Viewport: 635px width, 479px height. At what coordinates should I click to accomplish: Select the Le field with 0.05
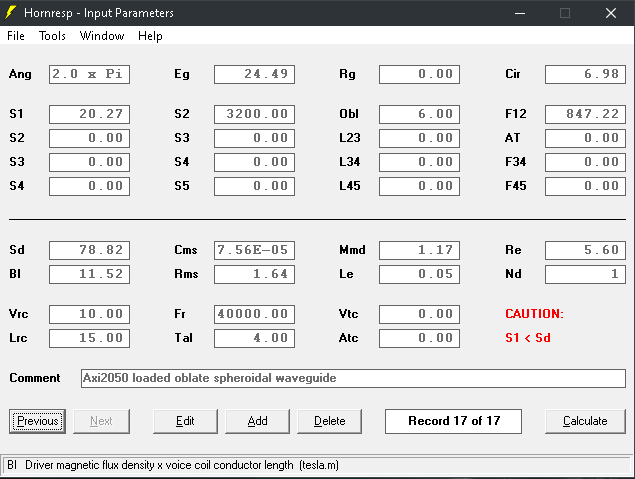[x=419, y=274]
